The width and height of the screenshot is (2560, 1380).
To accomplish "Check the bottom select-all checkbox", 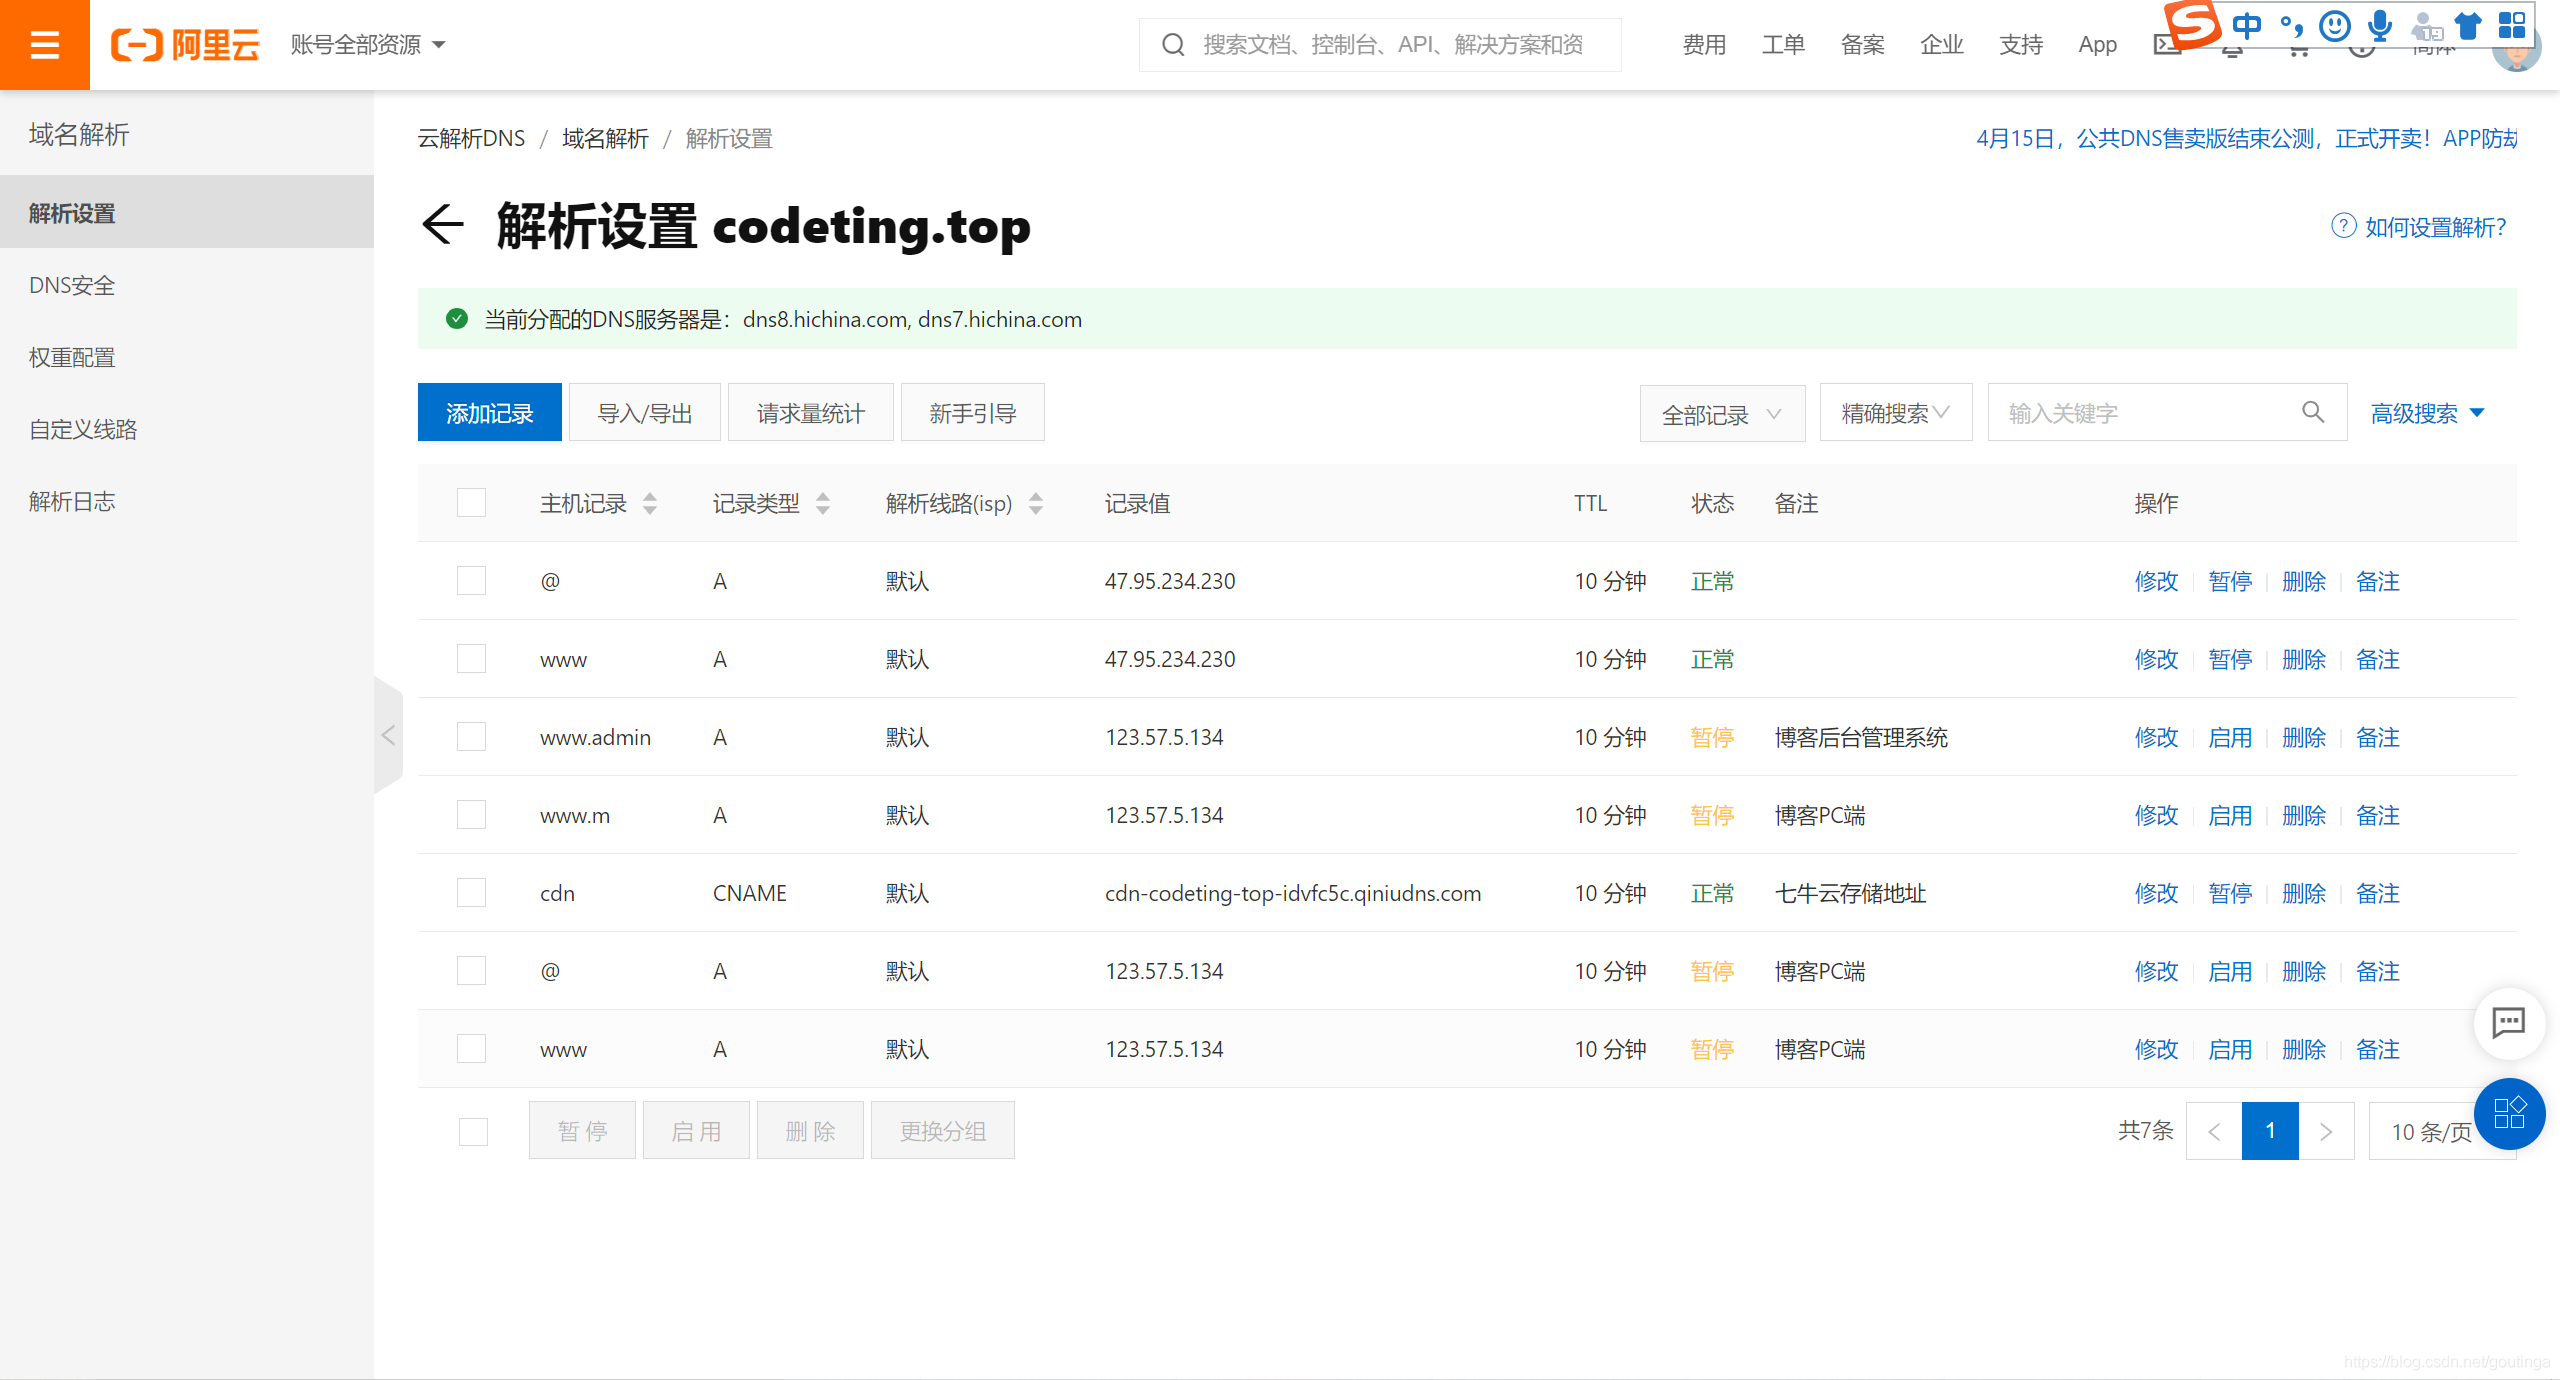I will 473,1131.
